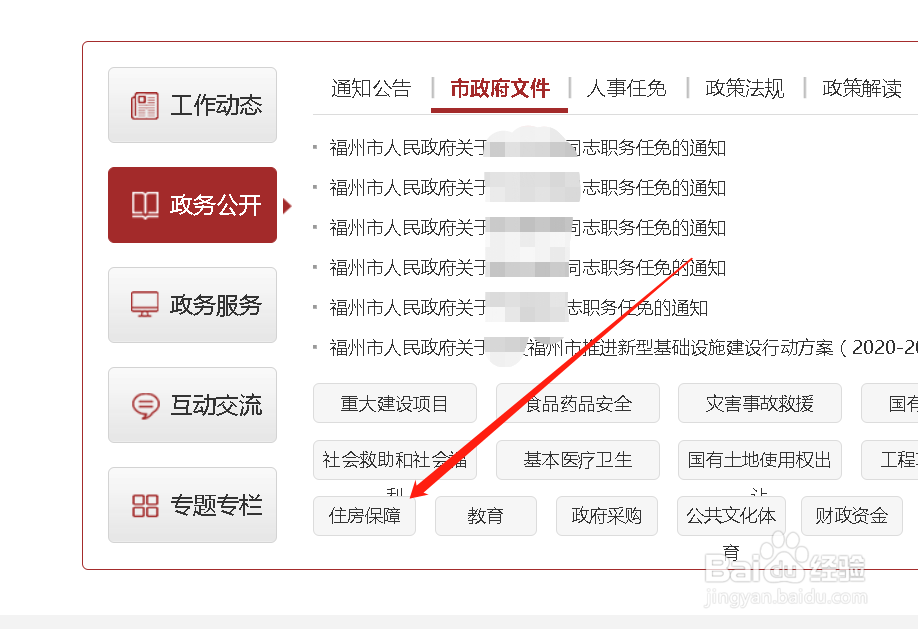Image resolution: width=918 pixels, height=629 pixels.
Task: Click the 公共文化体育 category button
Action: point(731,516)
